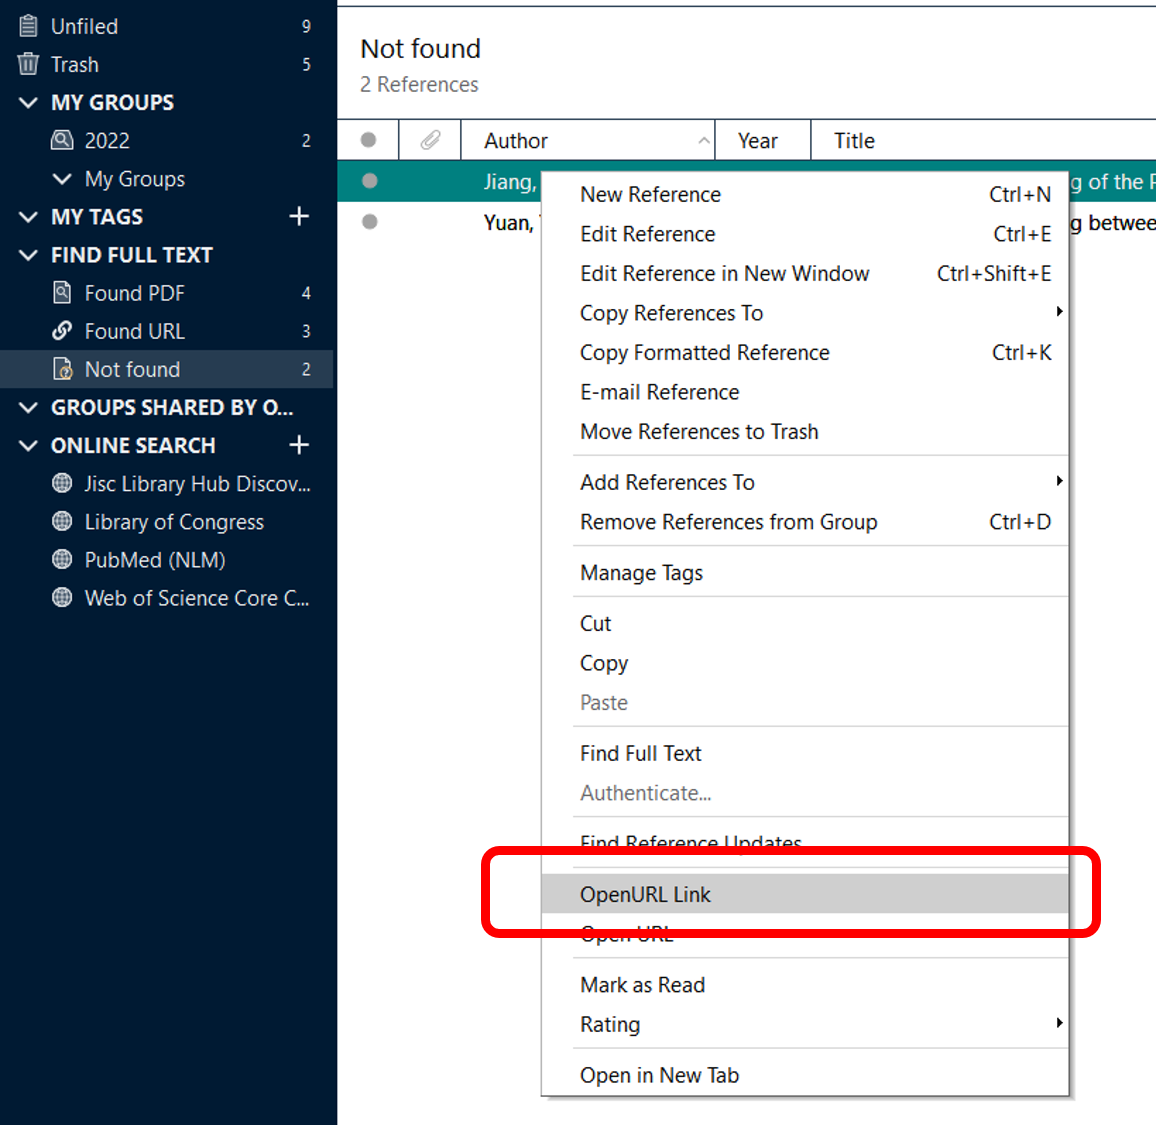
Task: Sort by attachment paperclip column
Action: click(x=431, y=140)
